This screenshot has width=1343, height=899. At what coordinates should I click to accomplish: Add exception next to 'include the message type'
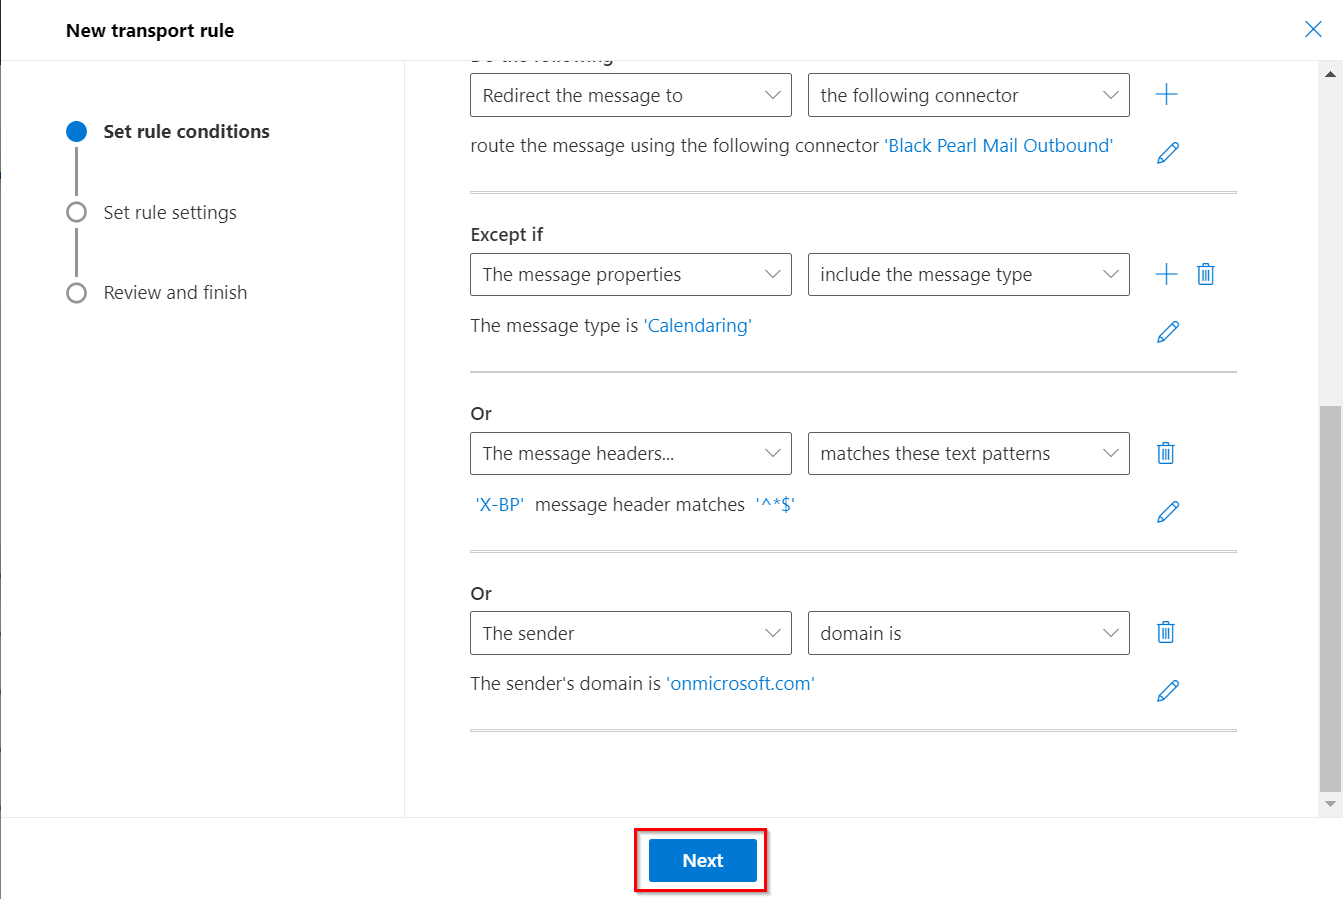(x=1166, y=274)
